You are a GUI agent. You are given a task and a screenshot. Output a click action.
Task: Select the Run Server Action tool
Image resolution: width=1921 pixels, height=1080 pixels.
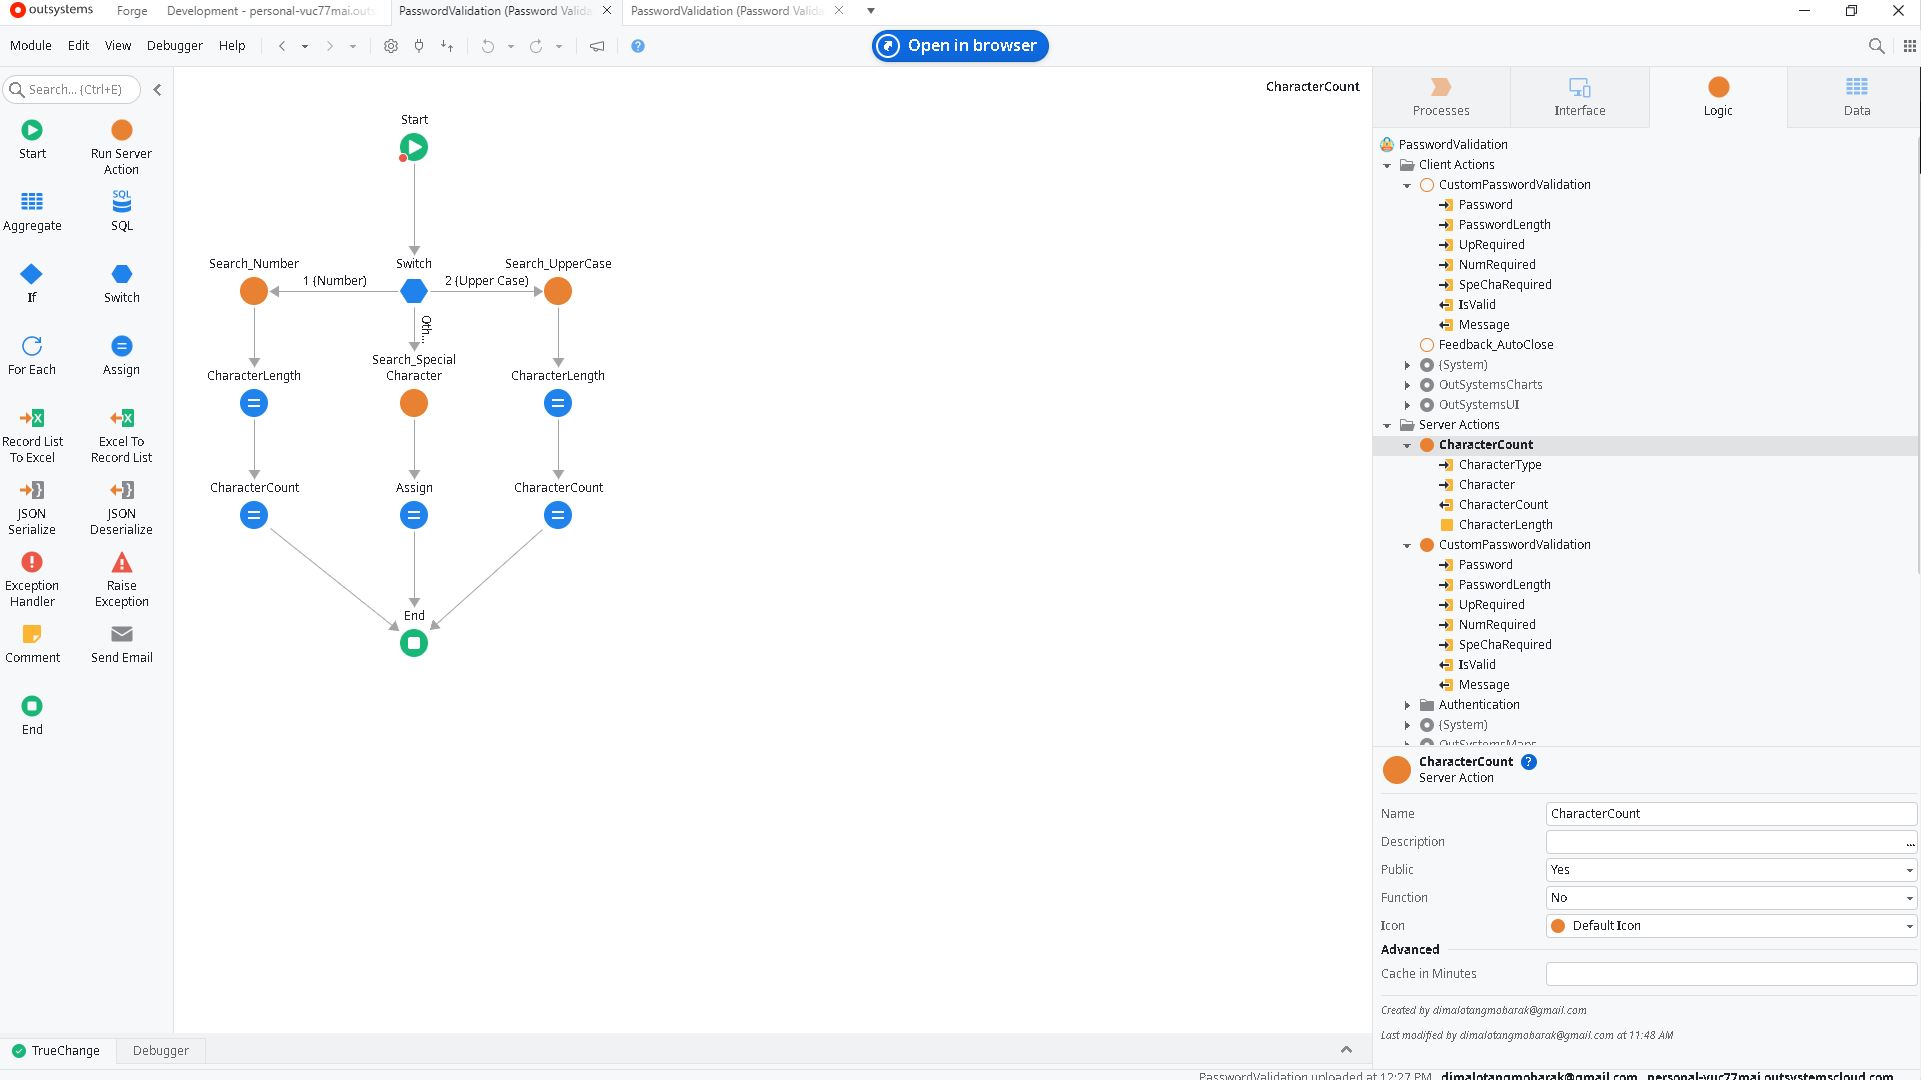121,146
